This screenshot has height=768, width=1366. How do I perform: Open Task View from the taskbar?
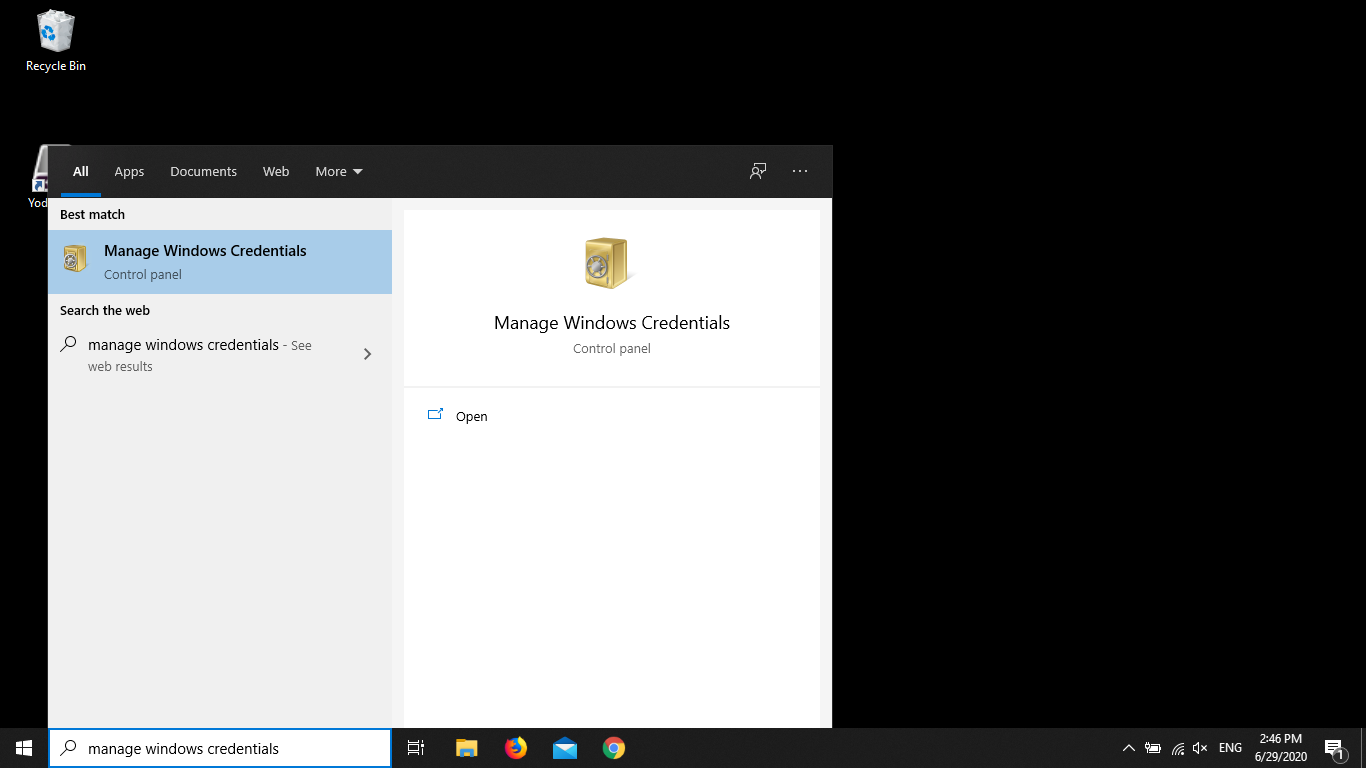416,748
